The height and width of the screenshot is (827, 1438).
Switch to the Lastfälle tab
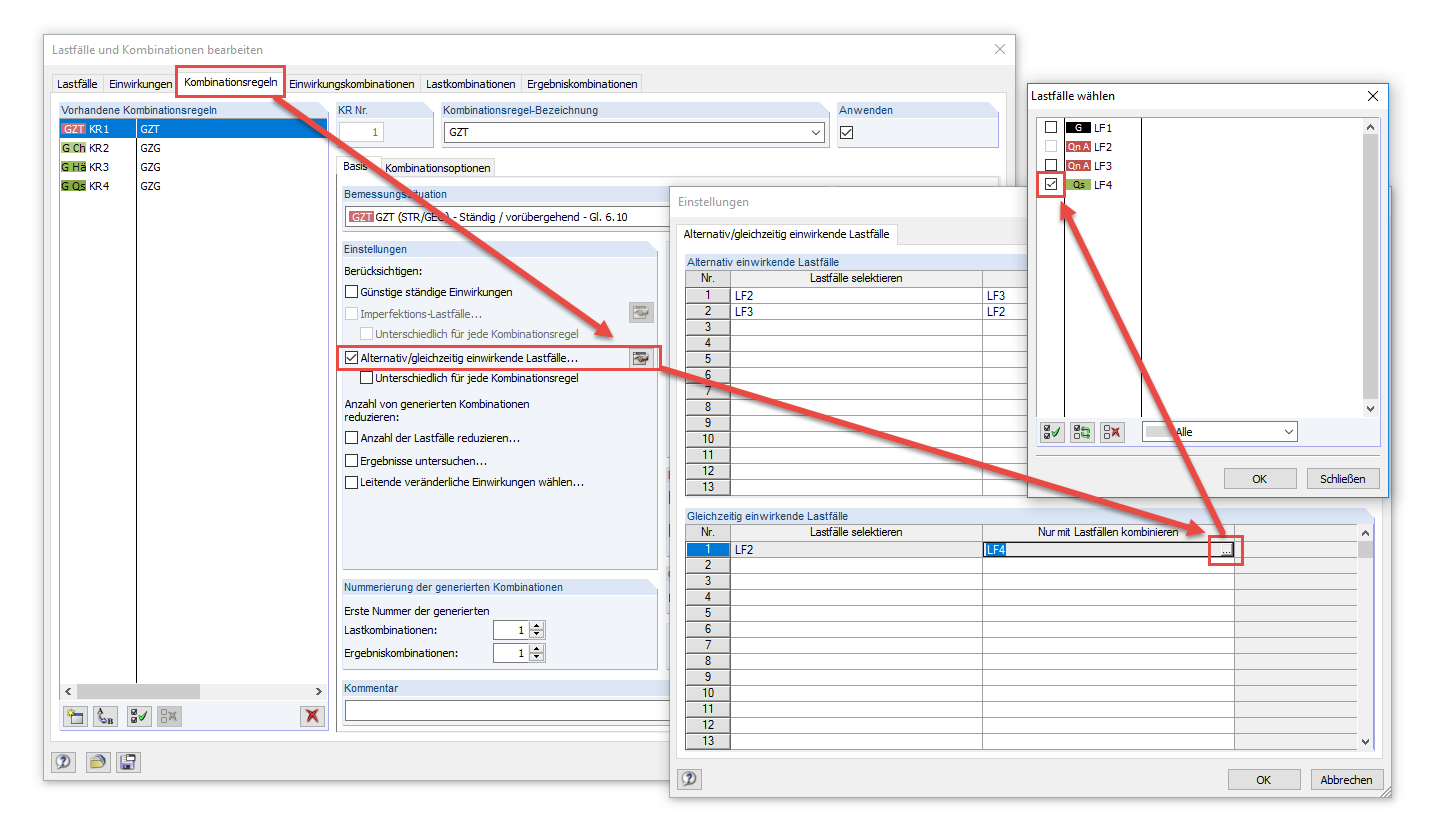[x=77, y=84]
